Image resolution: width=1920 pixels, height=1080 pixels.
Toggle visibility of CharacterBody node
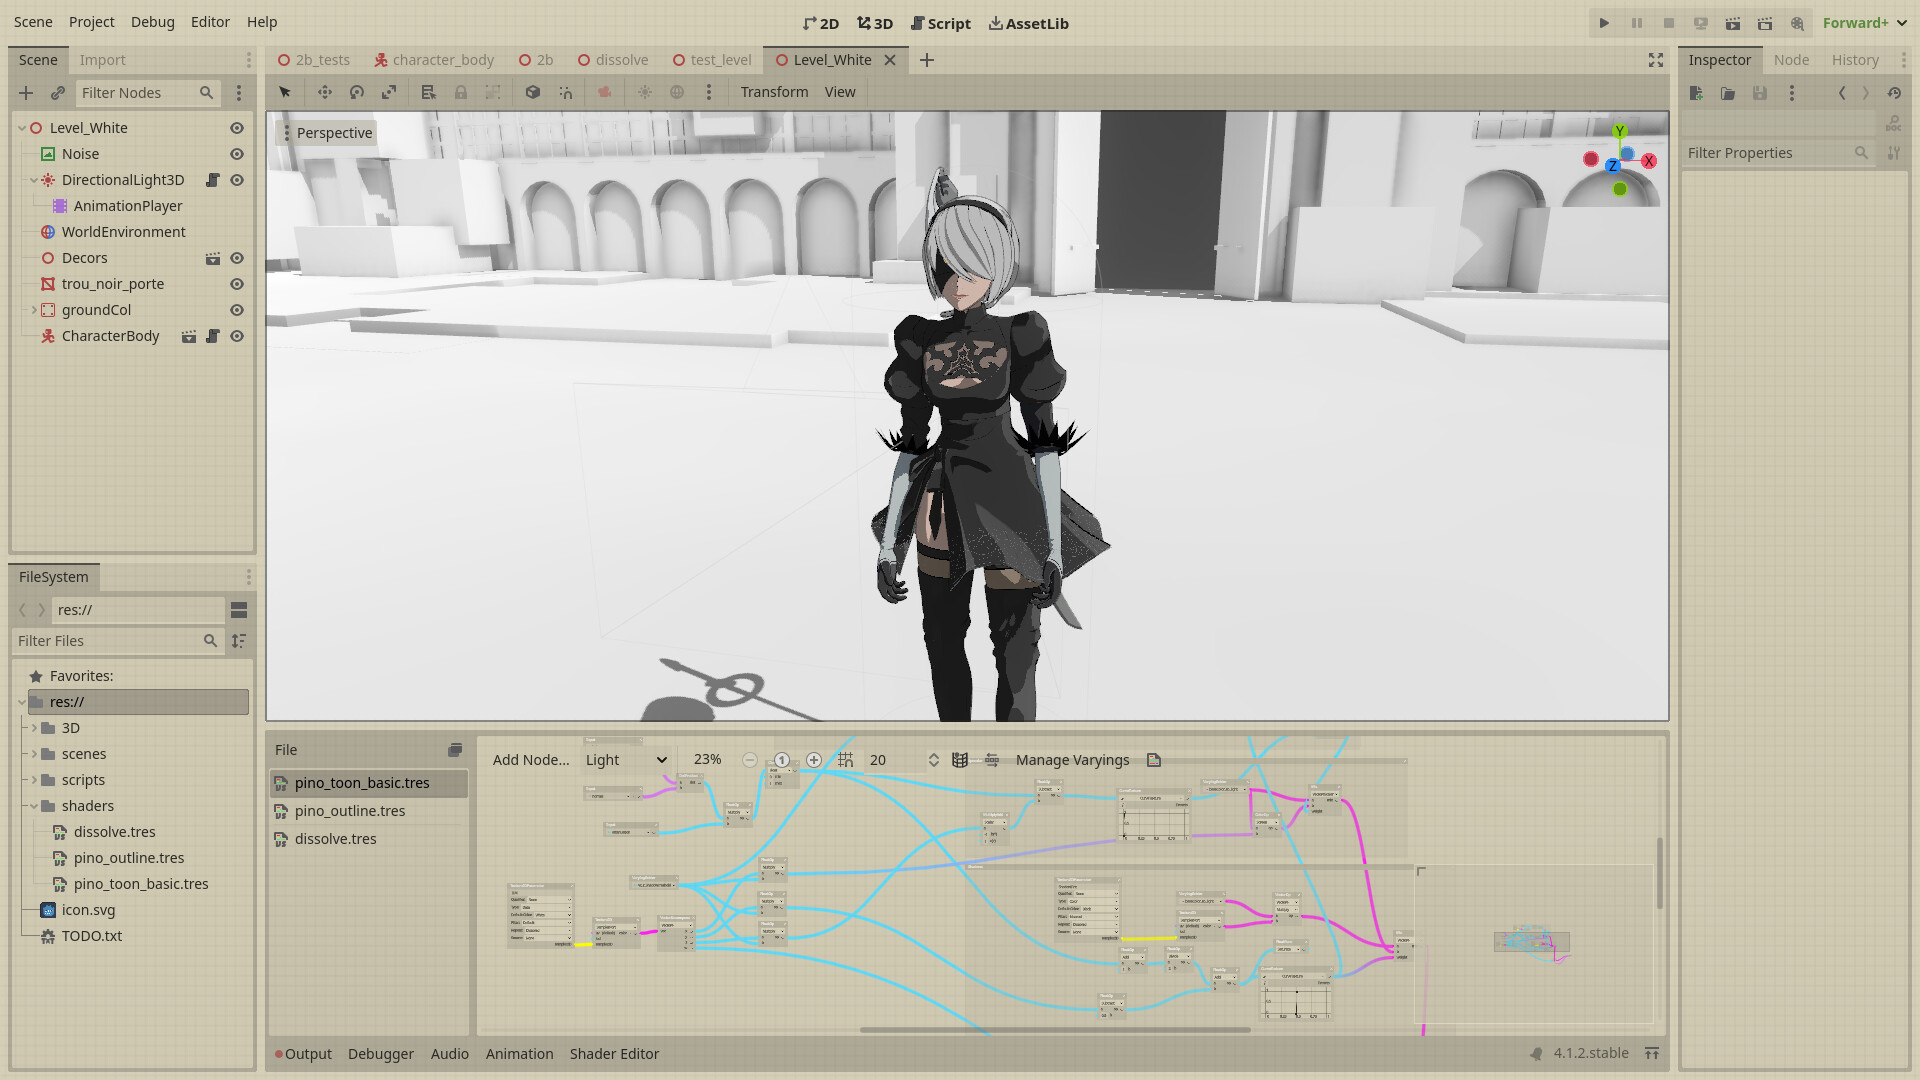point(237,336)
